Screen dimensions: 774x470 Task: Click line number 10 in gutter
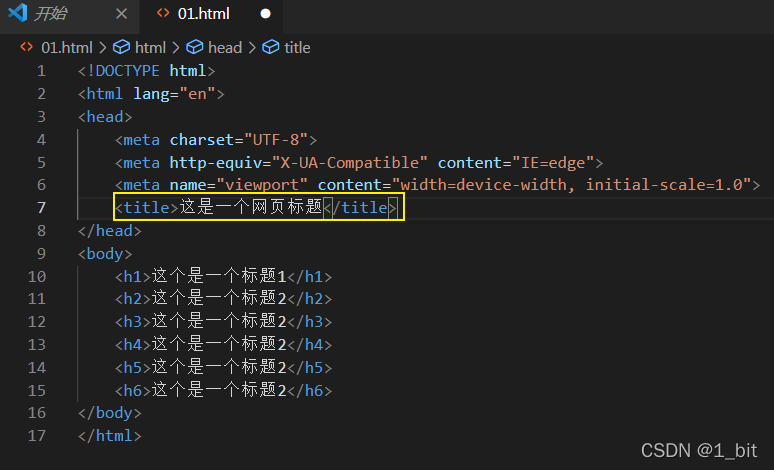pyautogui.click(x=37, y=276)
